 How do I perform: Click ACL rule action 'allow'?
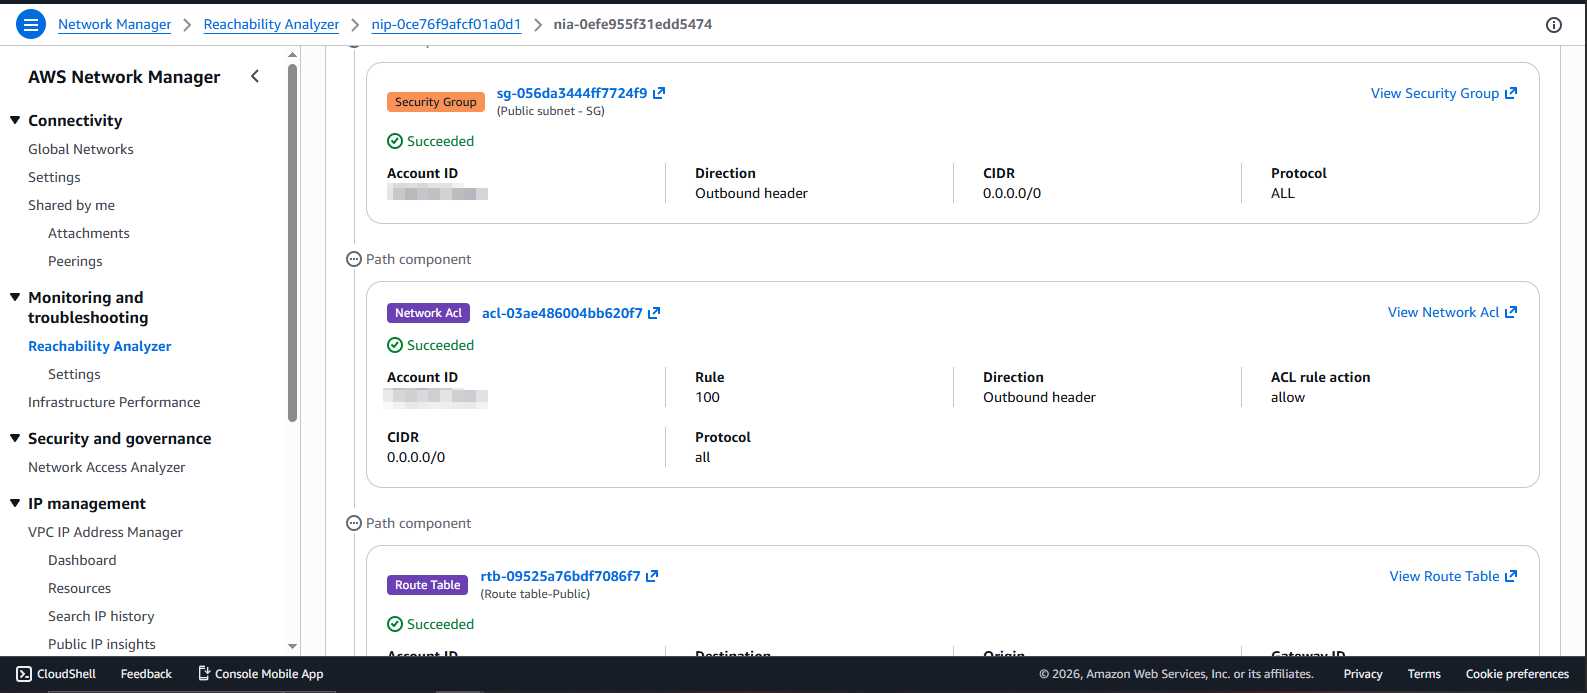1288,397
